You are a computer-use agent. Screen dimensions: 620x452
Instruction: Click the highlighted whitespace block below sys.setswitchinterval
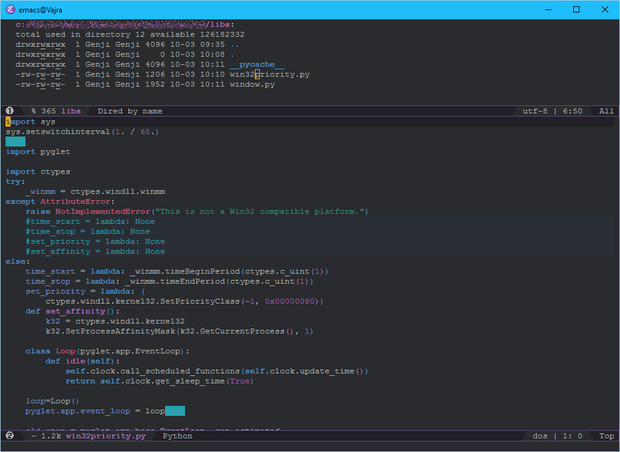coord(15,142)
